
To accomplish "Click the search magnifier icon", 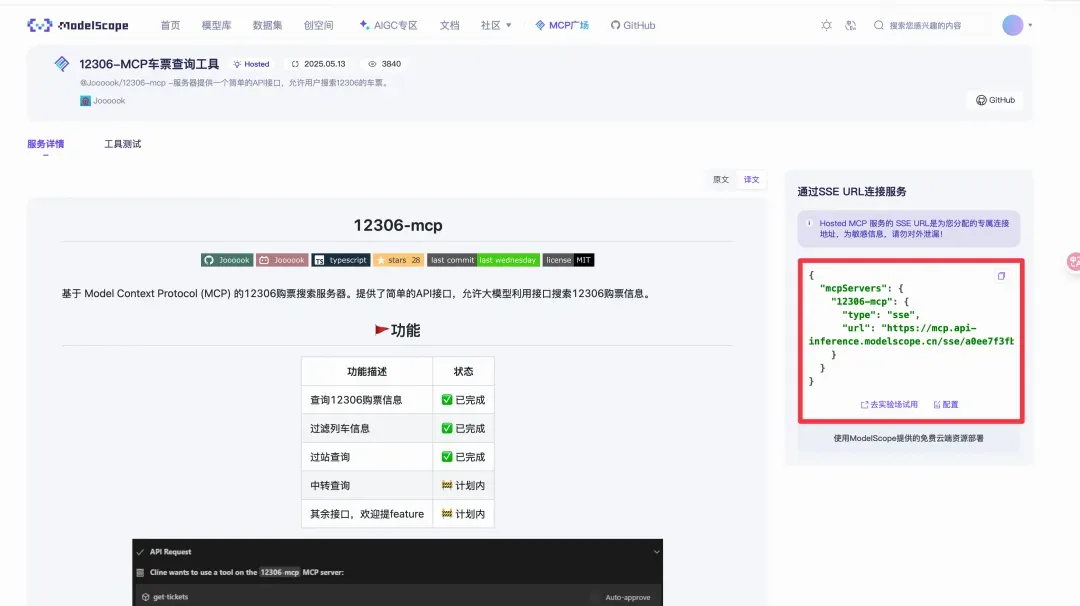I will (x=878, y=25).
